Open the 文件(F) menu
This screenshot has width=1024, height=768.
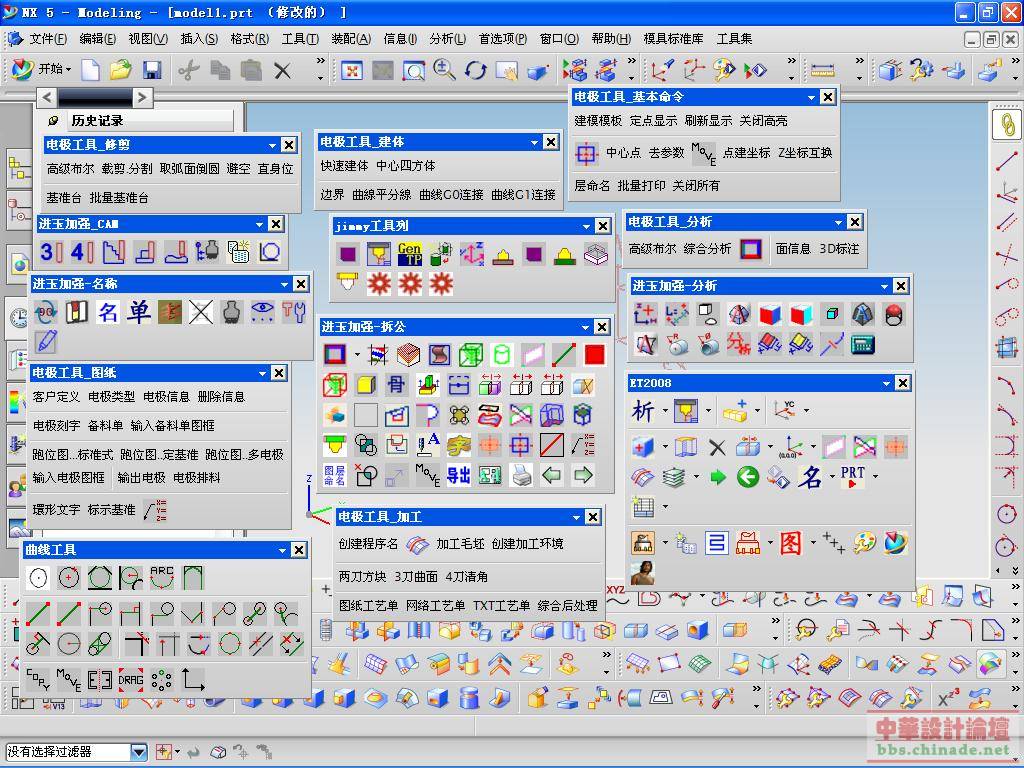tap(48, 39)
